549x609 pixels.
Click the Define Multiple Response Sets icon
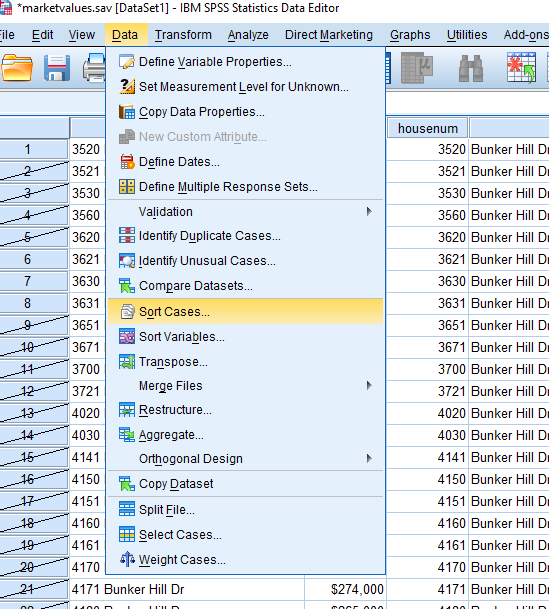[127, 187]
